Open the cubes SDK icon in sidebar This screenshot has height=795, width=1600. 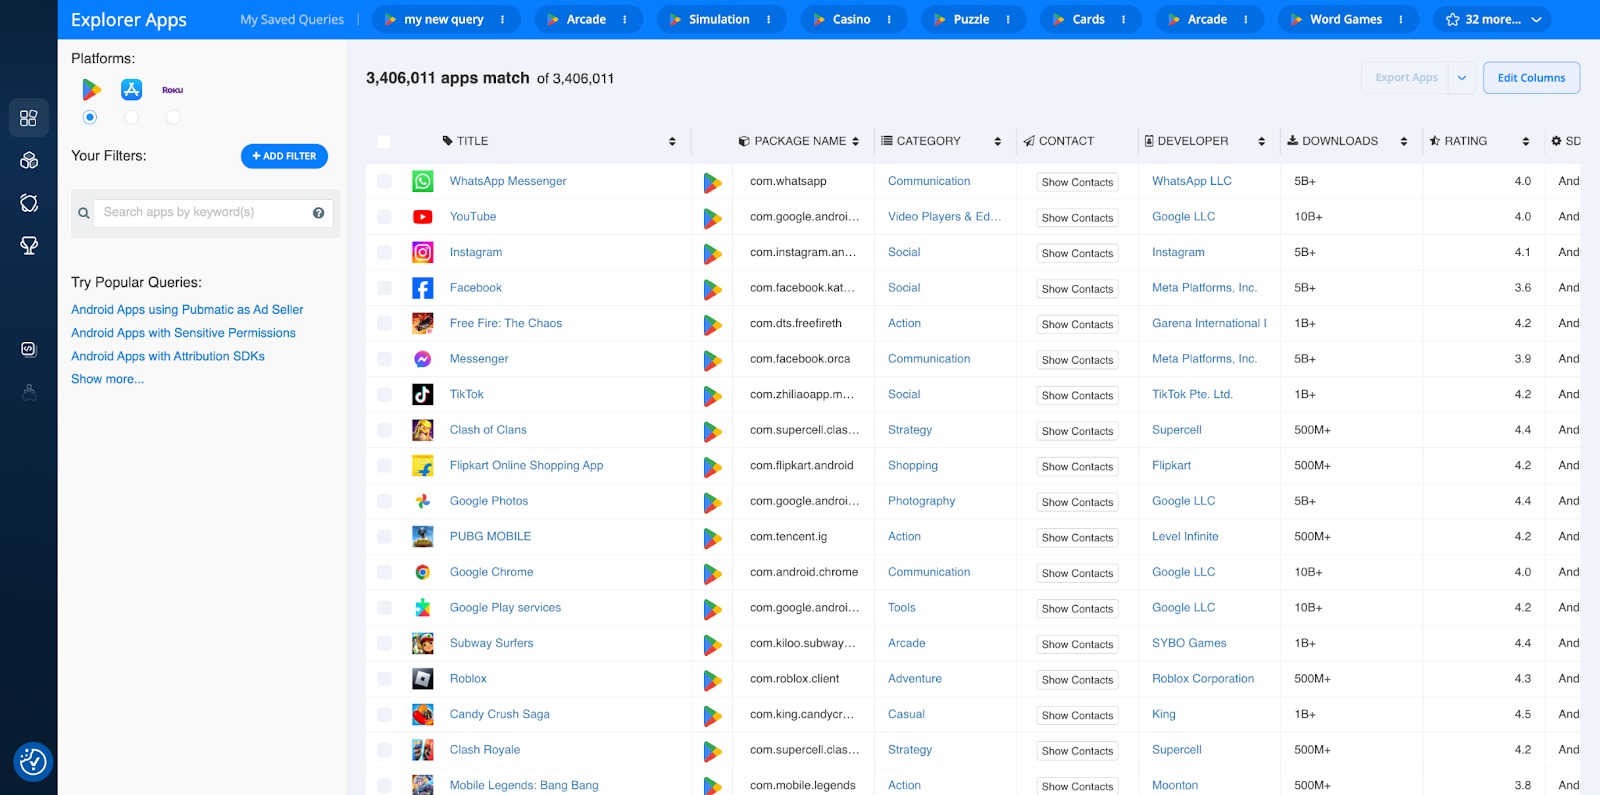coord(29,160)
